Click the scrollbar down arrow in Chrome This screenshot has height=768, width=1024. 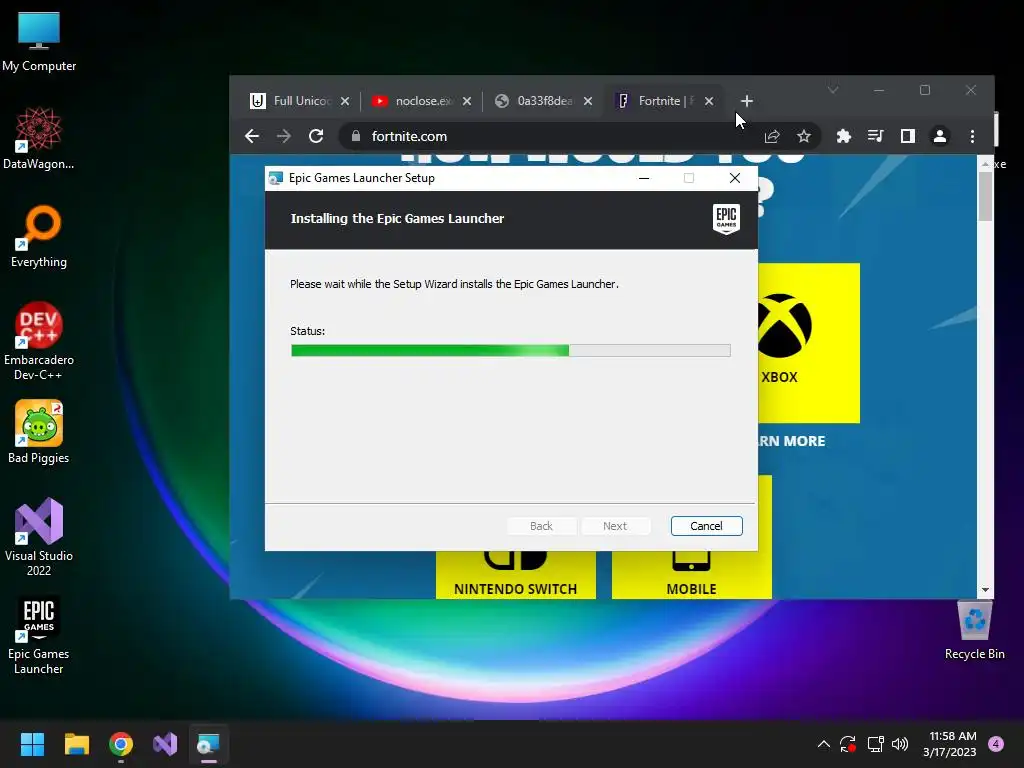[985, 590]
